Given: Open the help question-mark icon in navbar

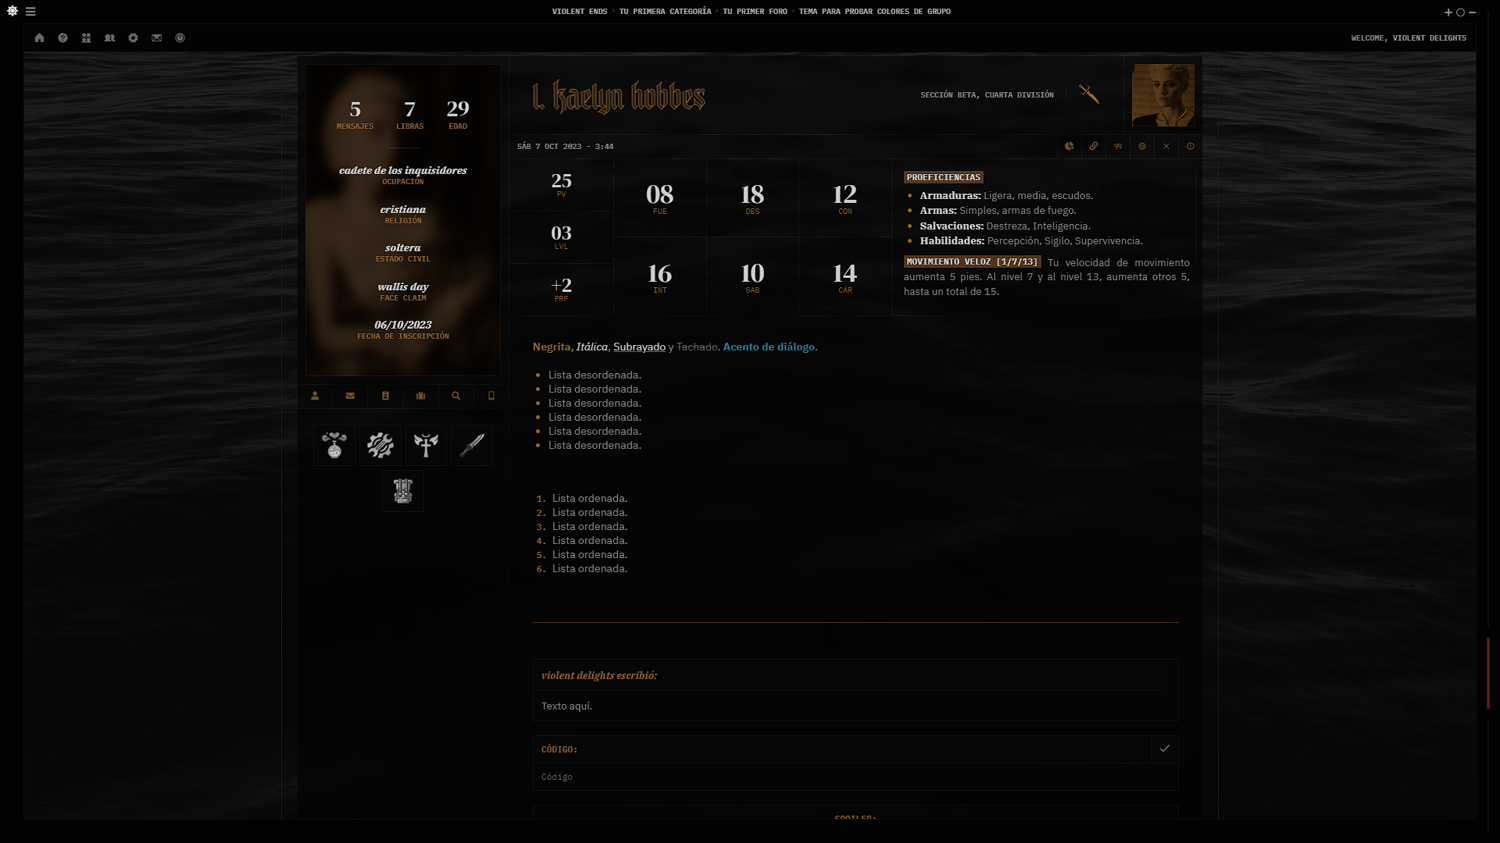Looking at the screenshot, I should (63, 38).
